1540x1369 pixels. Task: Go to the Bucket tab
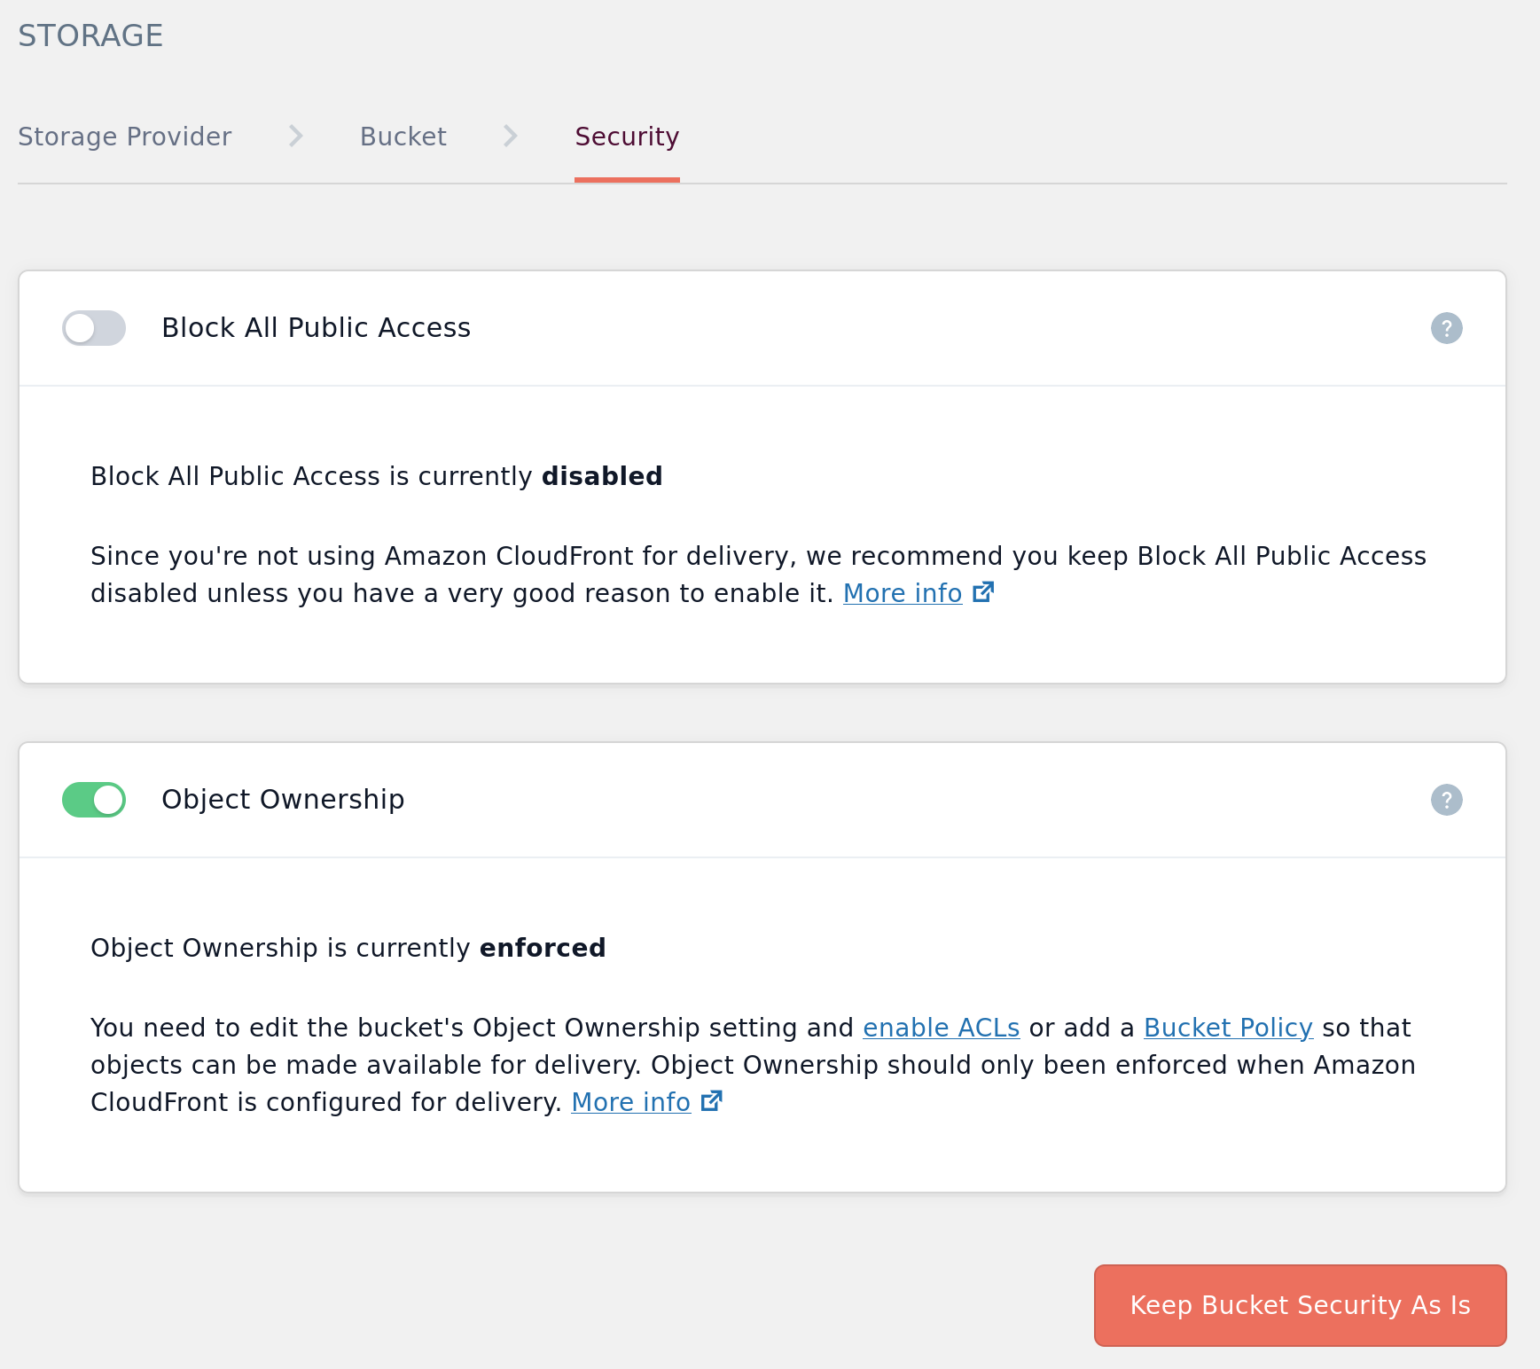(x=403, y=136)
